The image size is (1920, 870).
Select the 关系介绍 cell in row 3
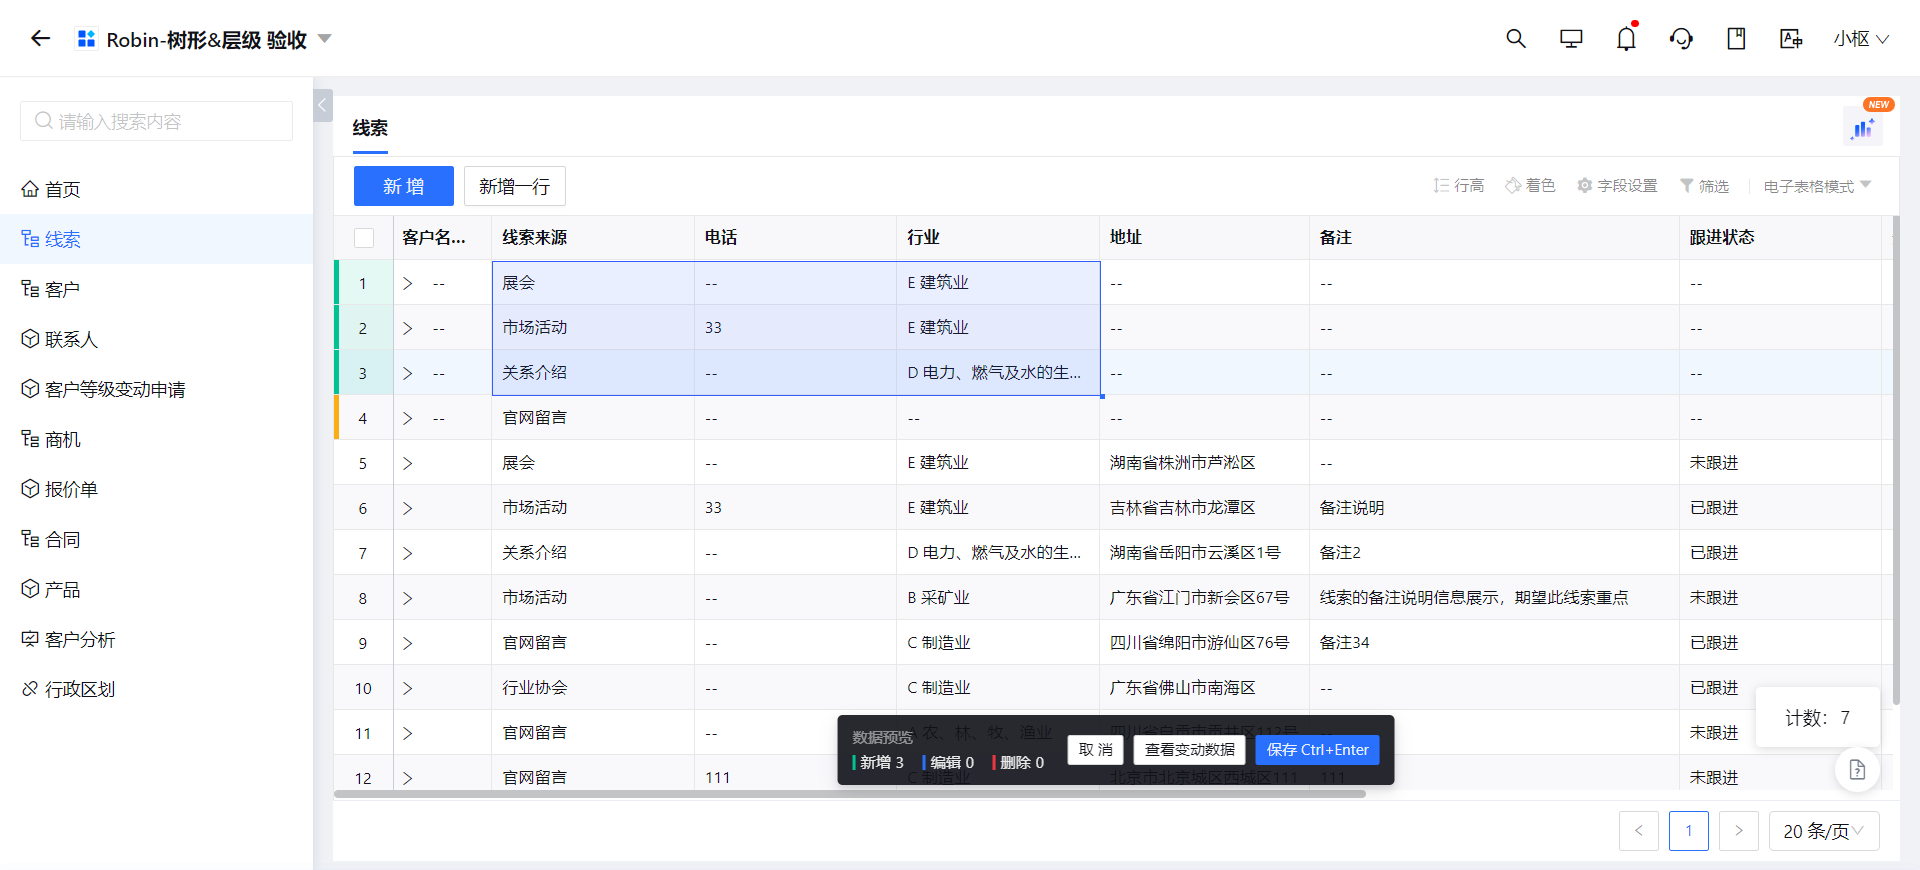(593, 373)
